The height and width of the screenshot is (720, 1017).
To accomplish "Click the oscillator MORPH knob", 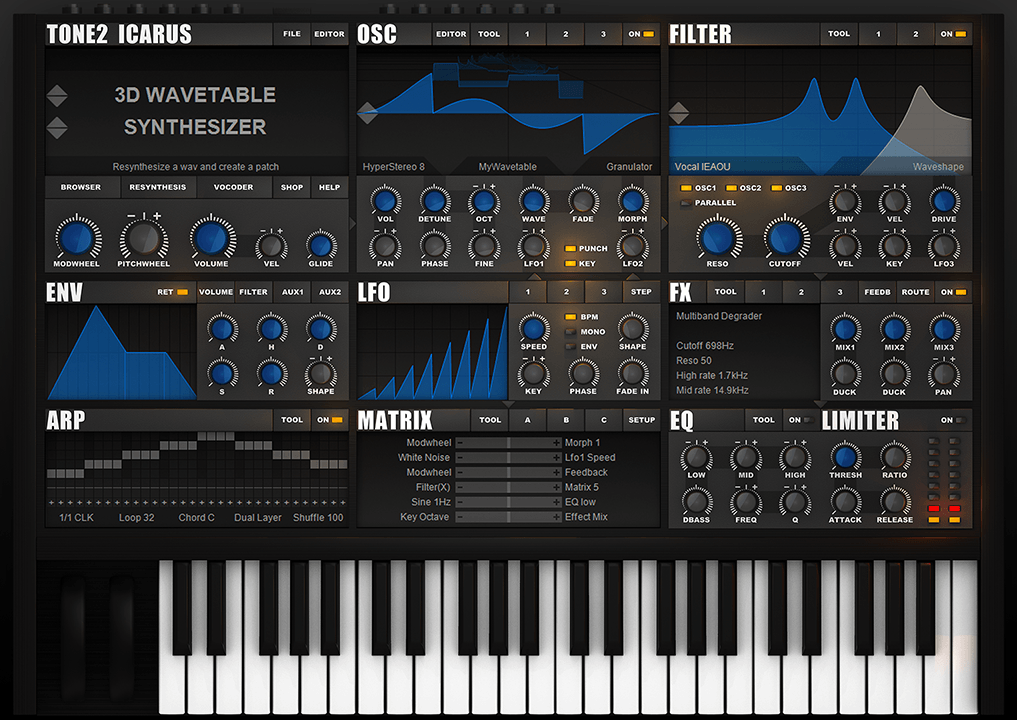I will (x=632, y=199).
